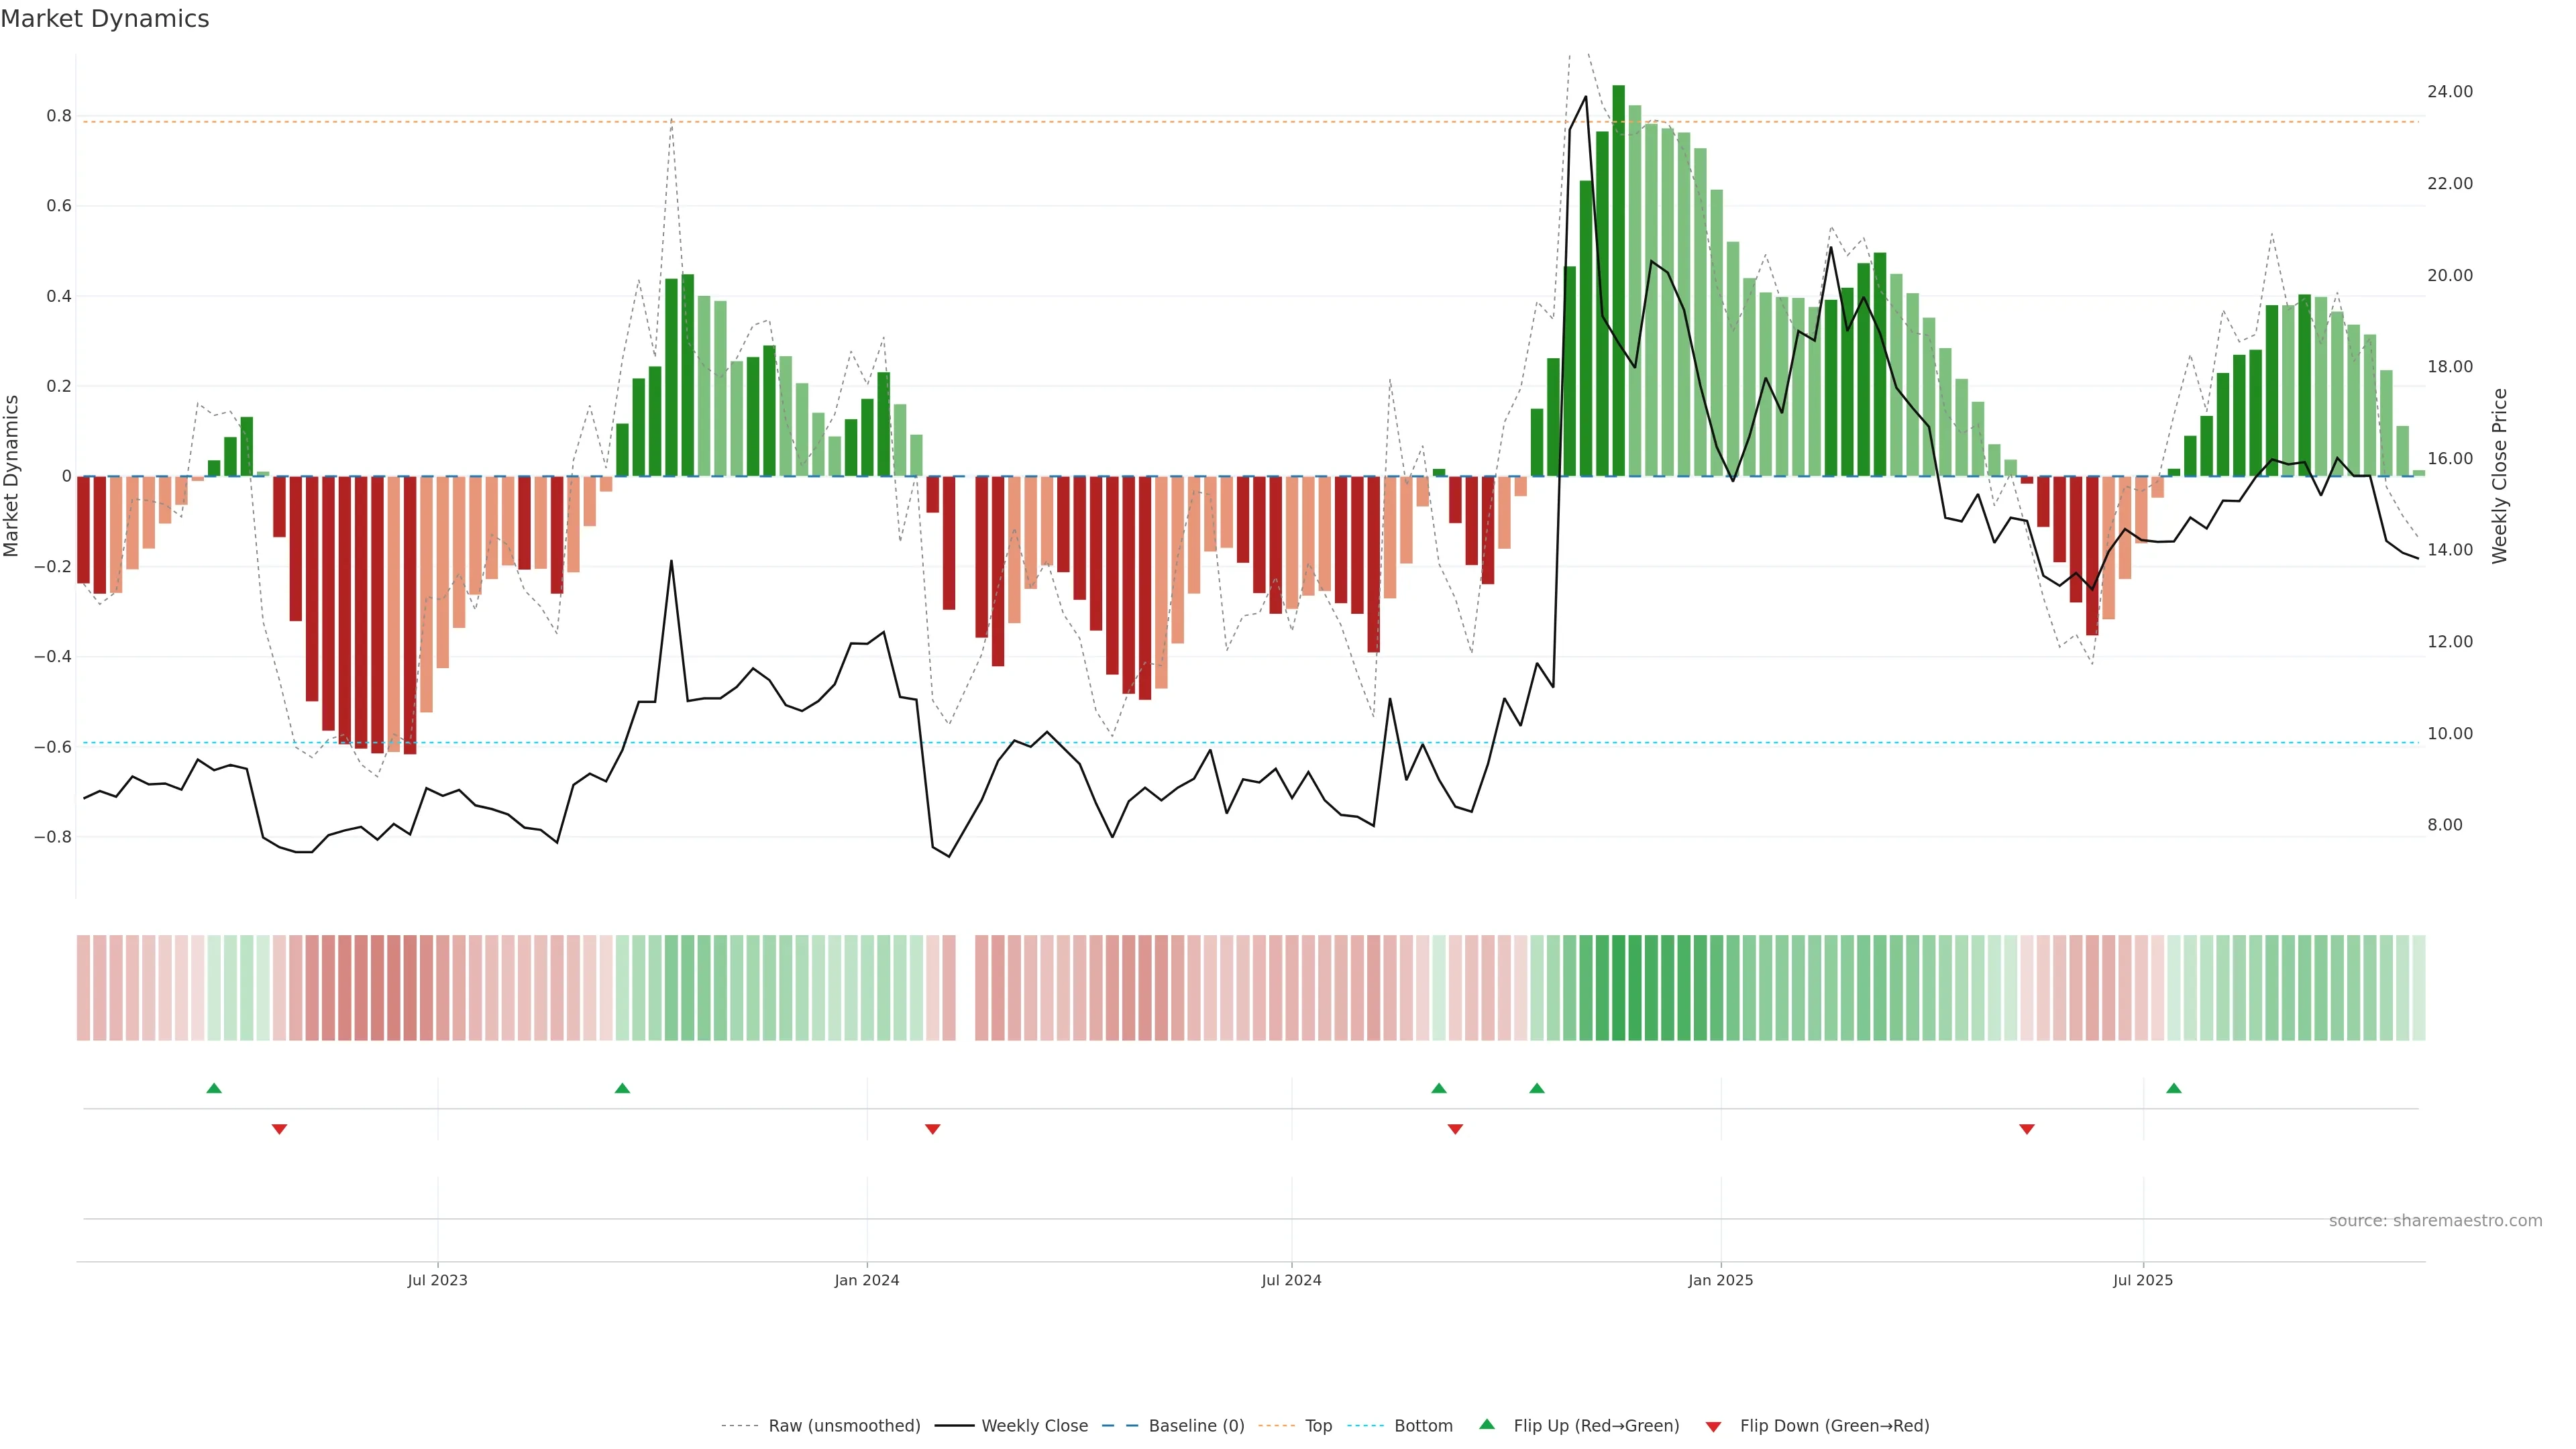Click the green flip-up marker just after Jul 2025
Screen dimensions: 2576x1449
[x=2173, y=1088]
